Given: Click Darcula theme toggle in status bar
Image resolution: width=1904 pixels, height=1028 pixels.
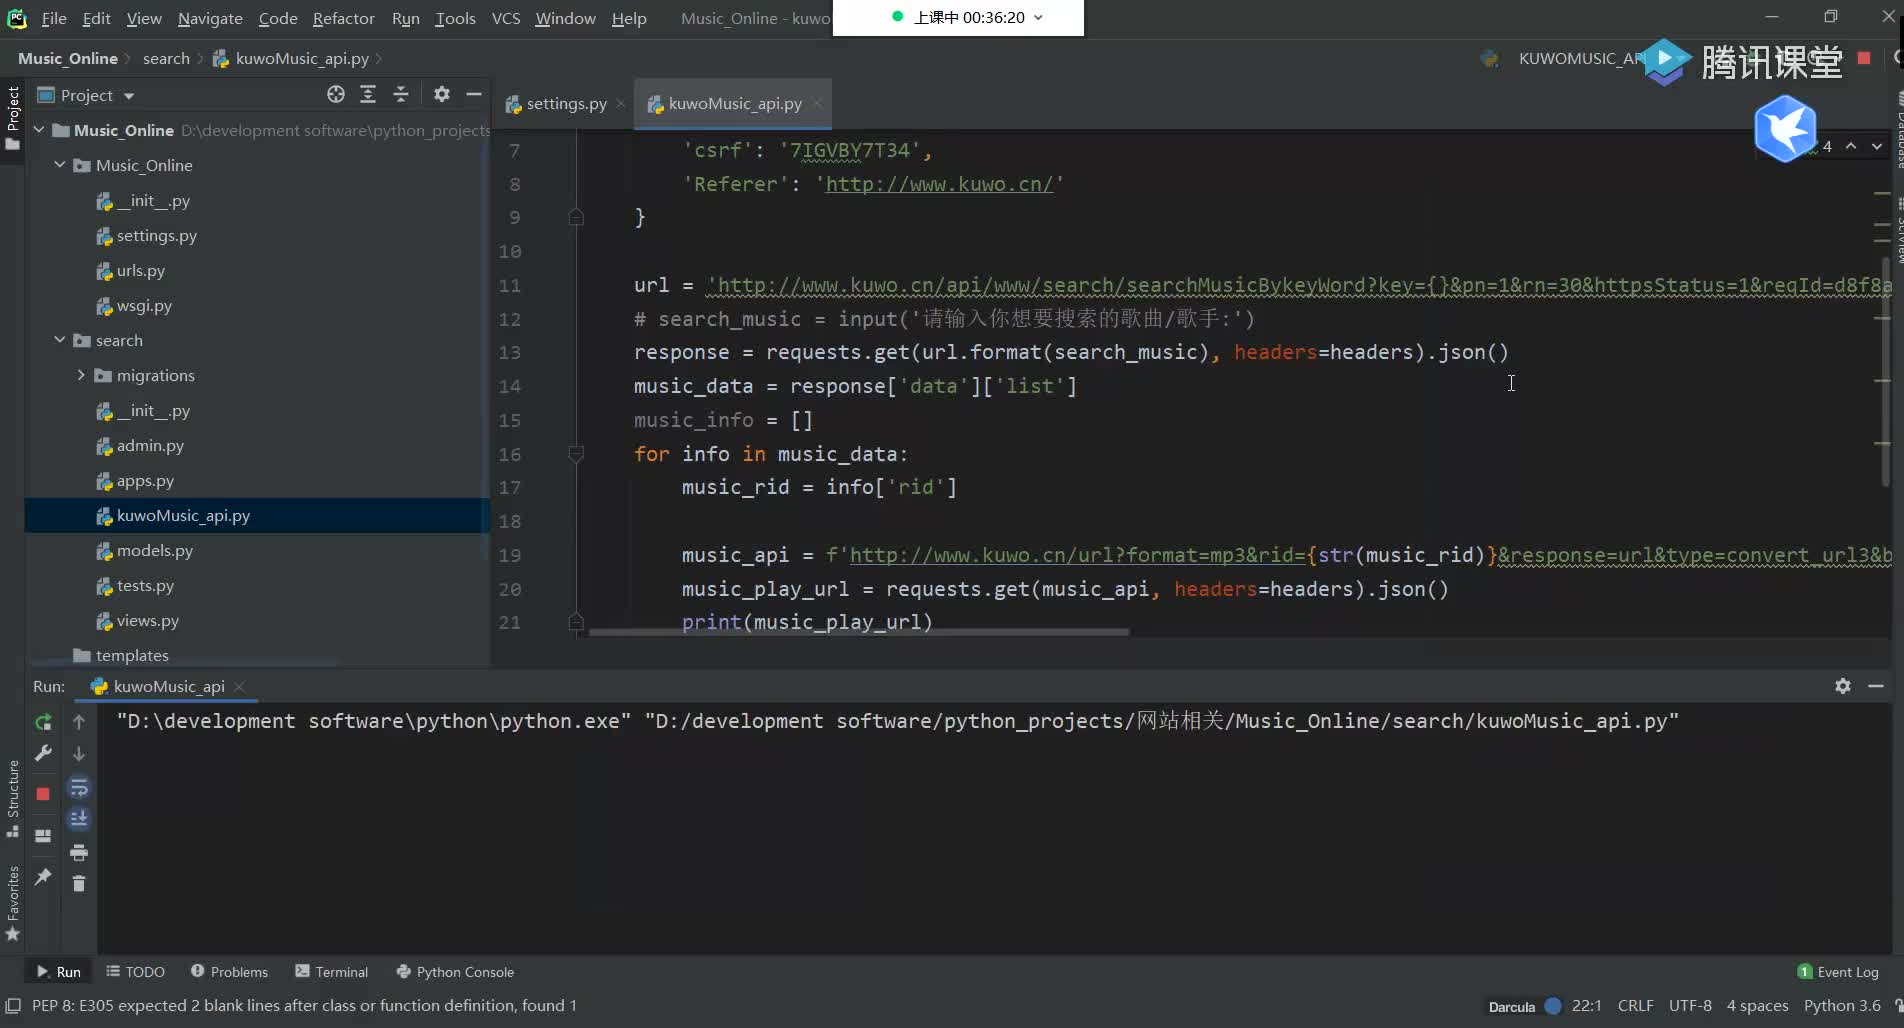Looking at the screenshot, I should click(x=1524, y=1006).
